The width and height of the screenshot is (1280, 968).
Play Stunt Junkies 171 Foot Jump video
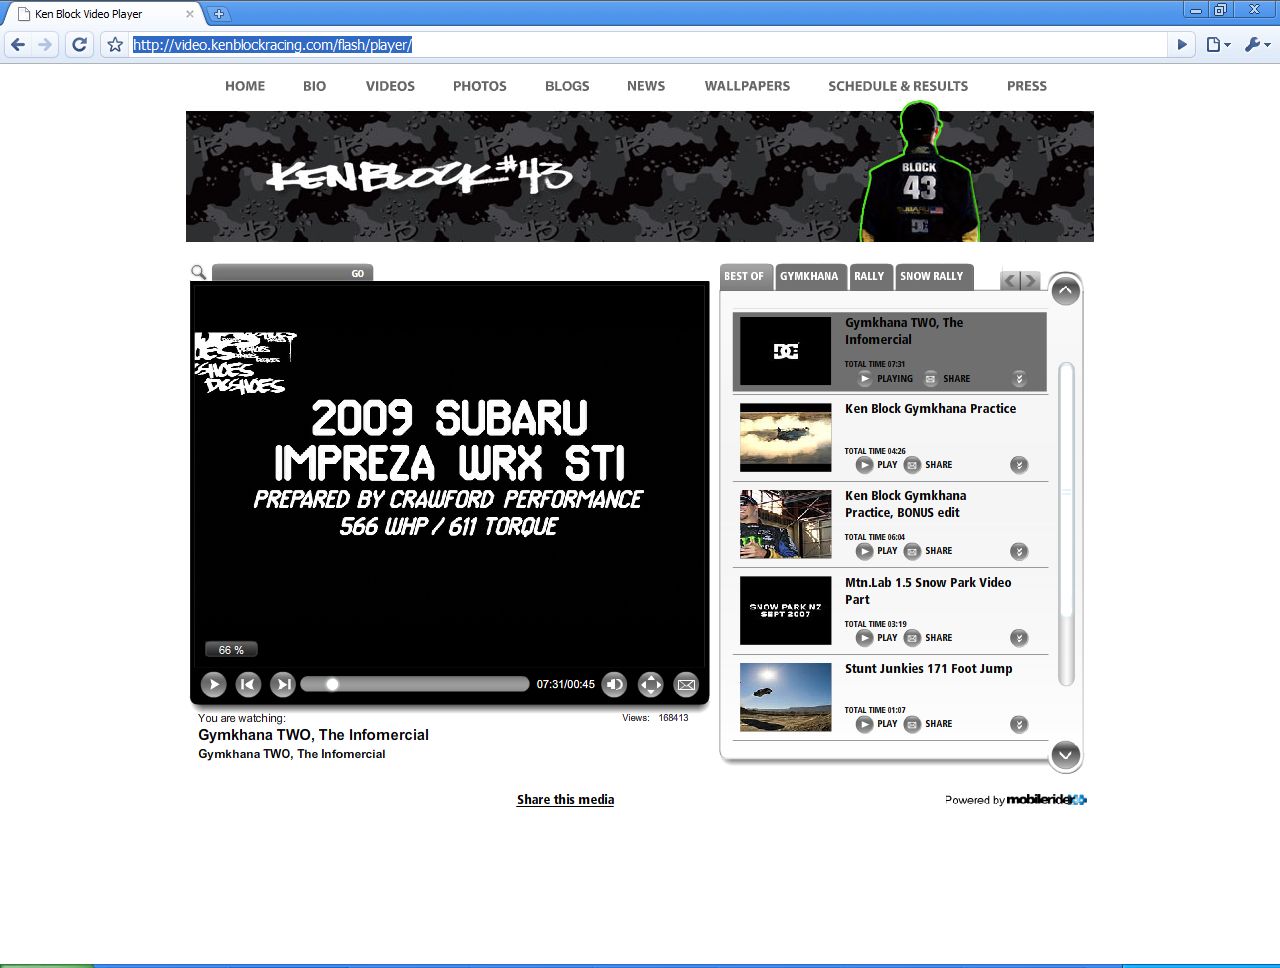click(865, 724)
